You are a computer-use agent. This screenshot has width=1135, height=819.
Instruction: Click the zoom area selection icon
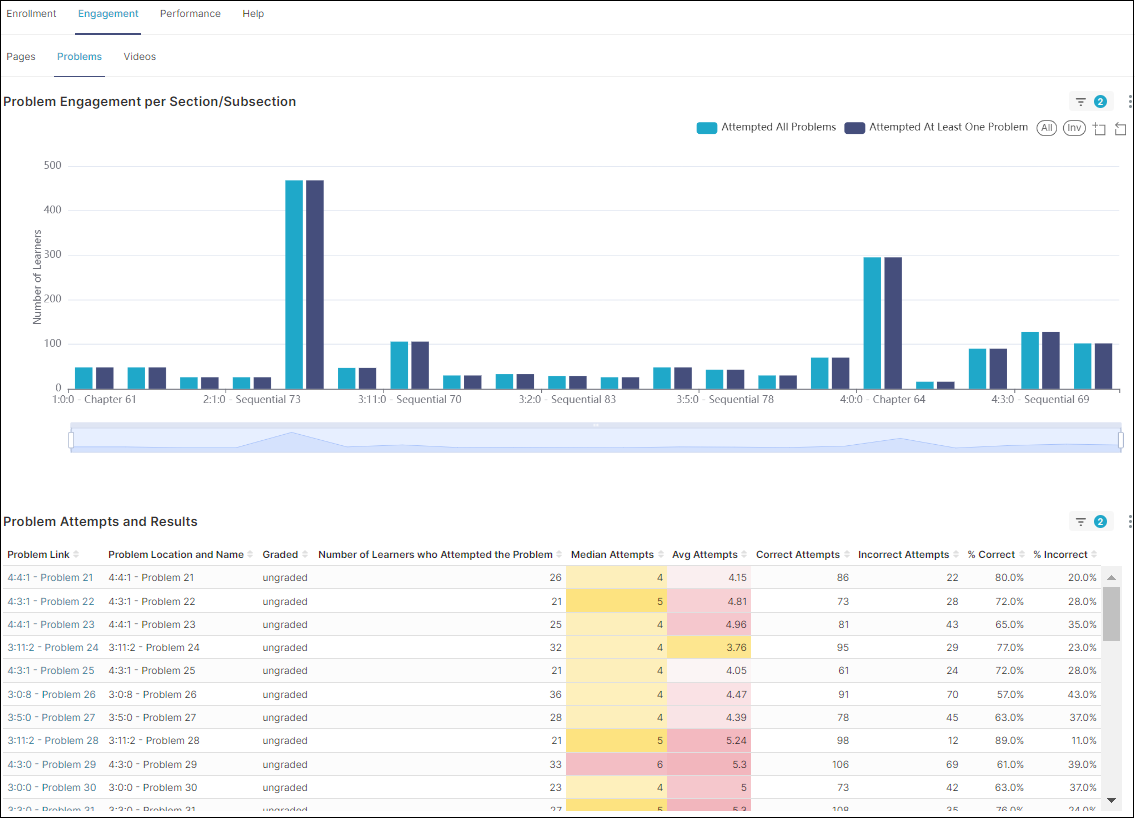(x=1099, y=129)
